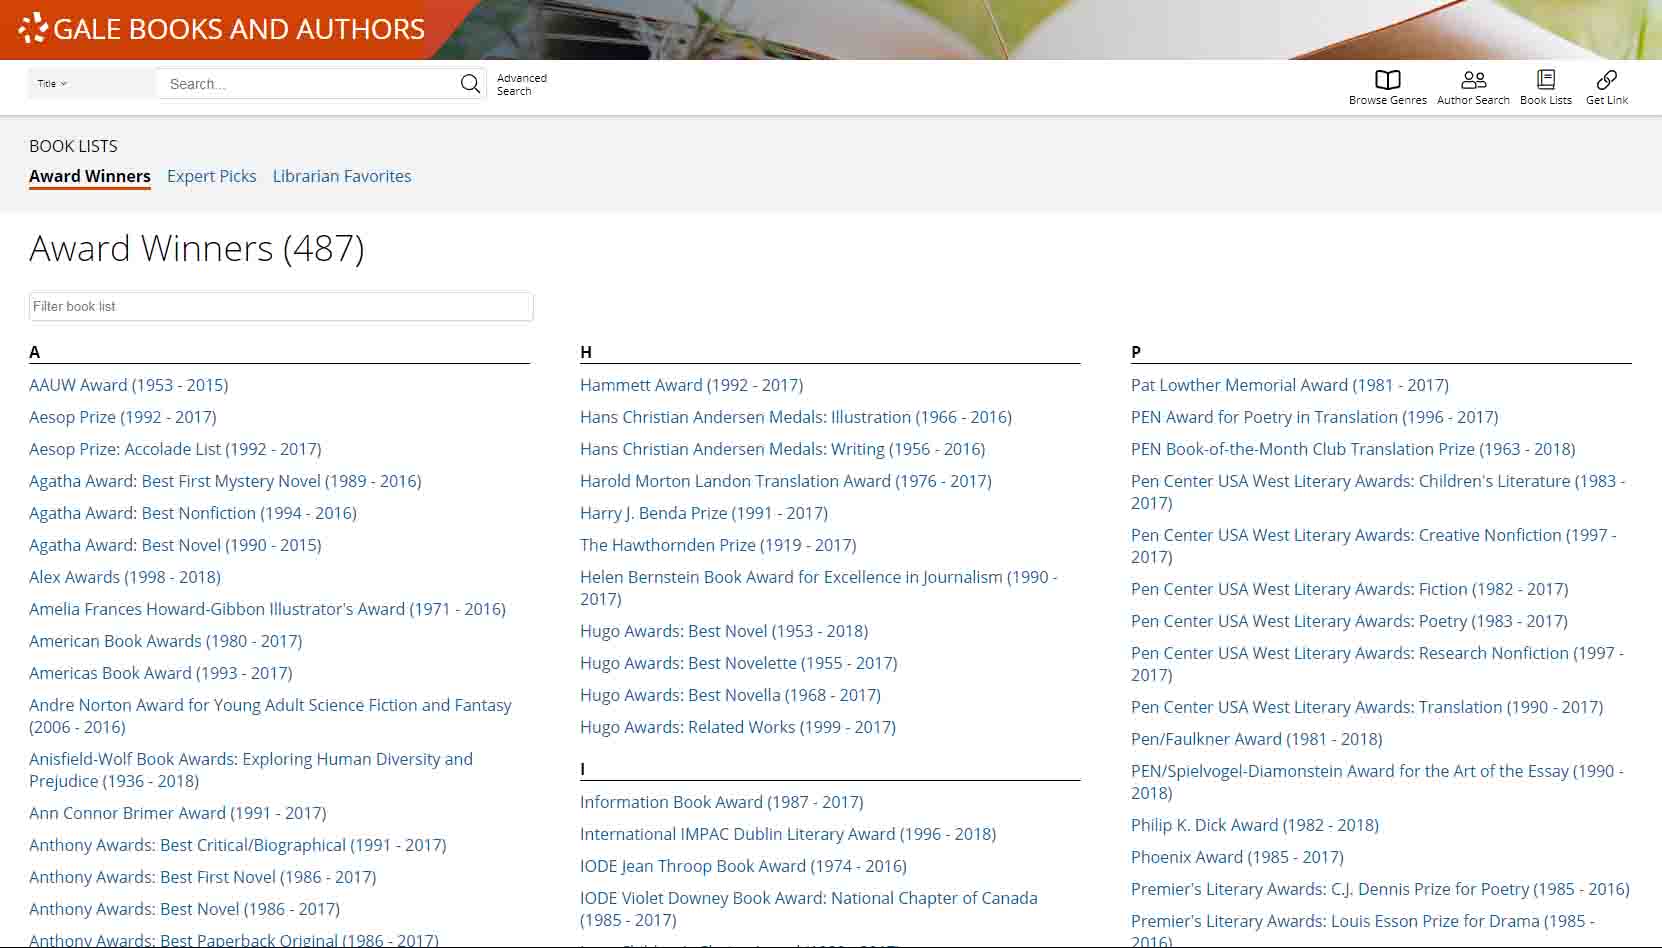The width and height of the screenshot is (1662, 948).
Task: Open Anthony Awards: Best Novel (1986 - 2017)
Action: tap(184, 909)
